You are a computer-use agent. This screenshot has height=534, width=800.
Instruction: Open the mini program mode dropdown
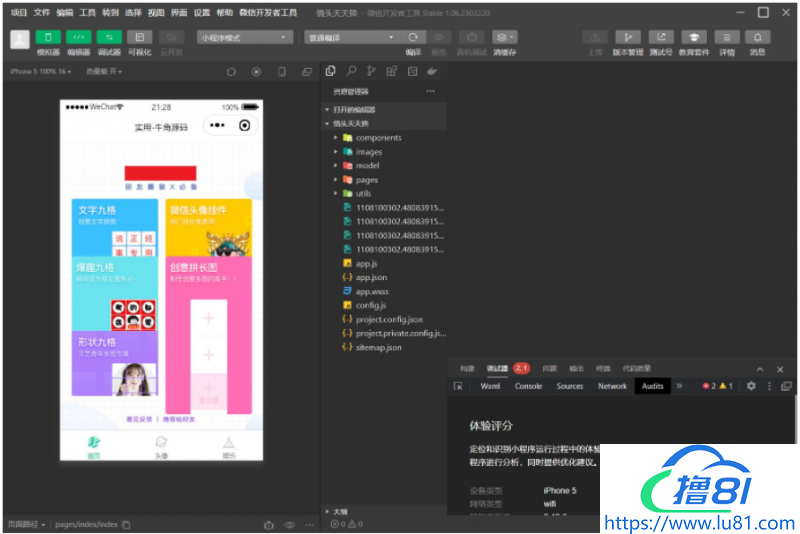coord(245,37)
